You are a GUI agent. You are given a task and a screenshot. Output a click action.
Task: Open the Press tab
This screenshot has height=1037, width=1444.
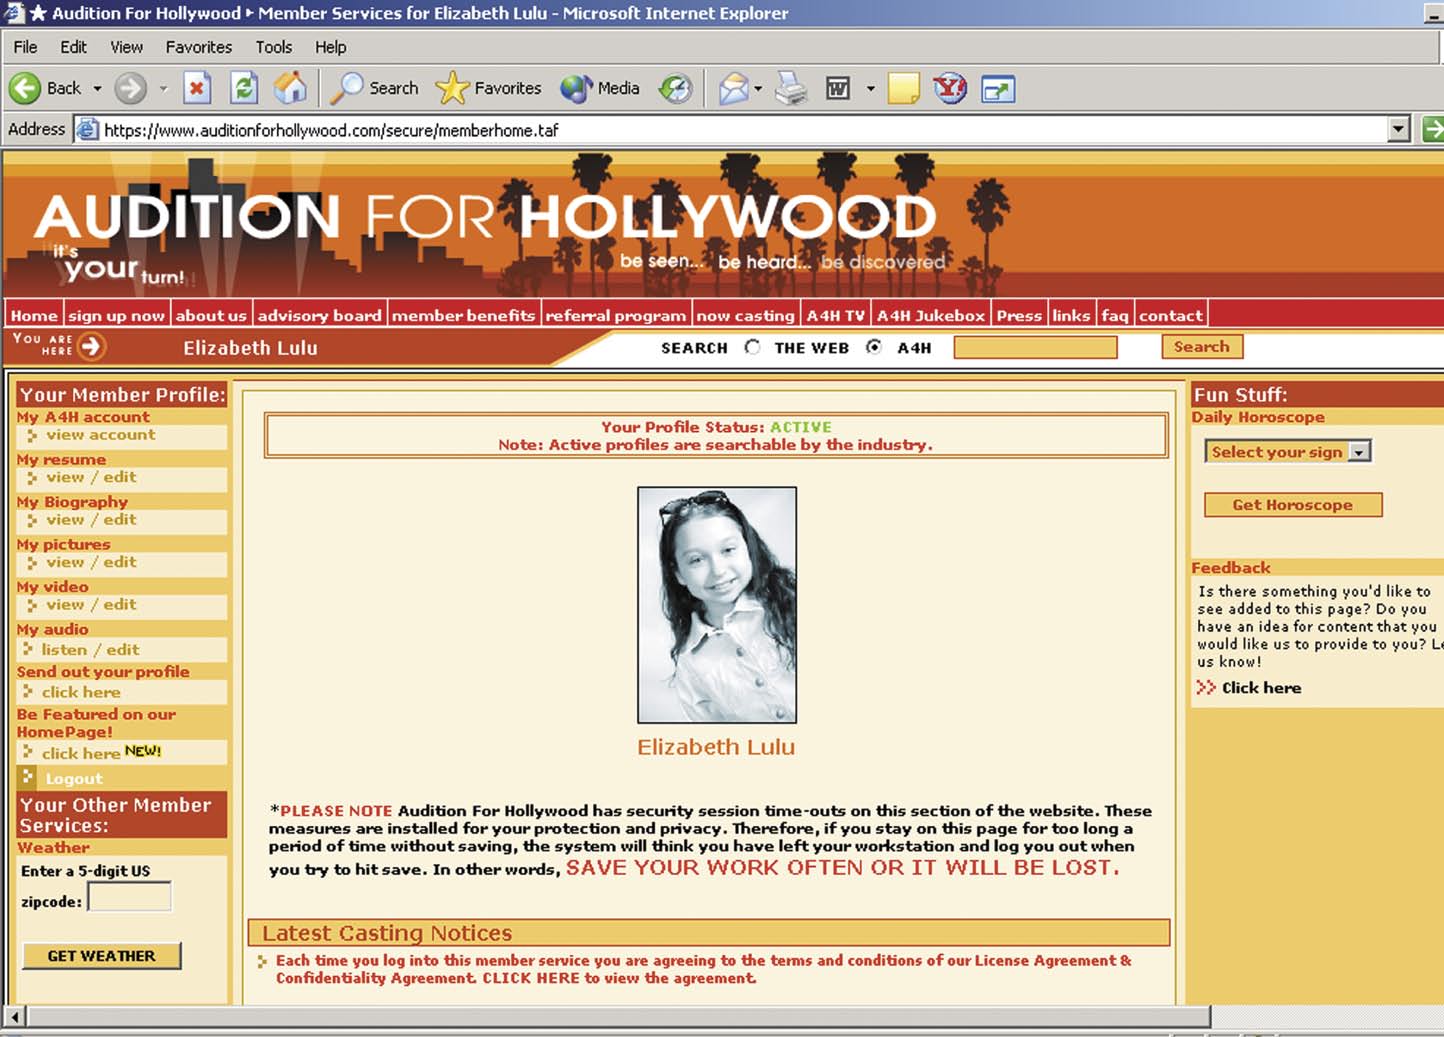(1019, 315)
